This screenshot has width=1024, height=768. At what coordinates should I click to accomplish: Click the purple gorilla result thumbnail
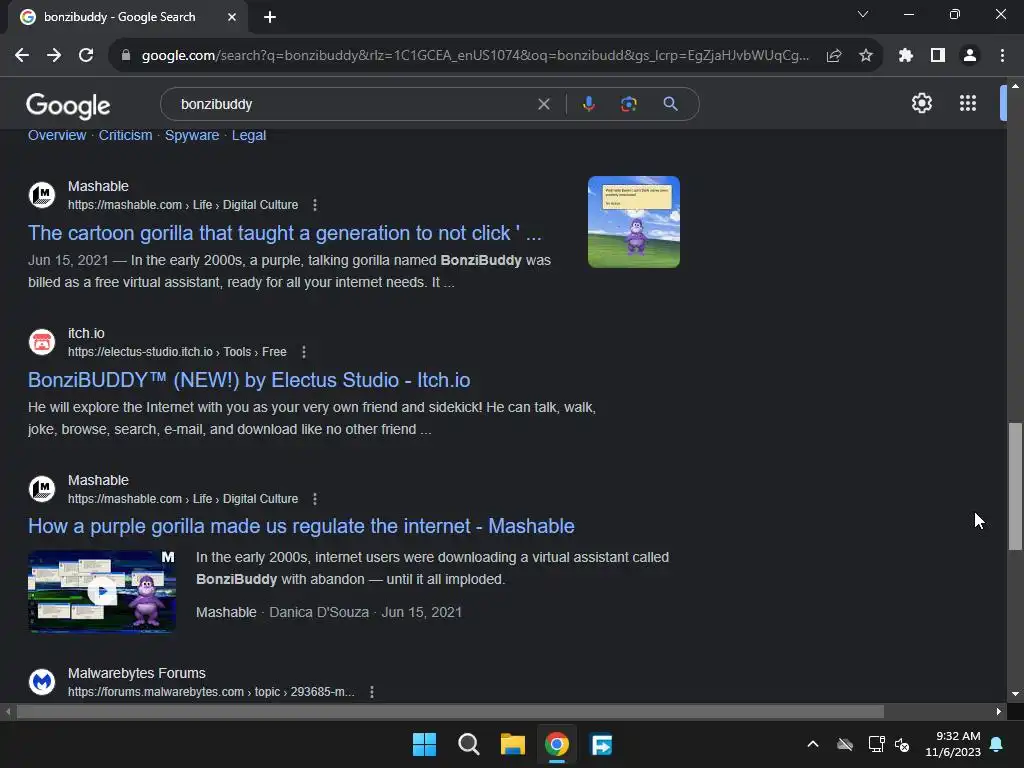pyautogui.click(x=633, y=222)
